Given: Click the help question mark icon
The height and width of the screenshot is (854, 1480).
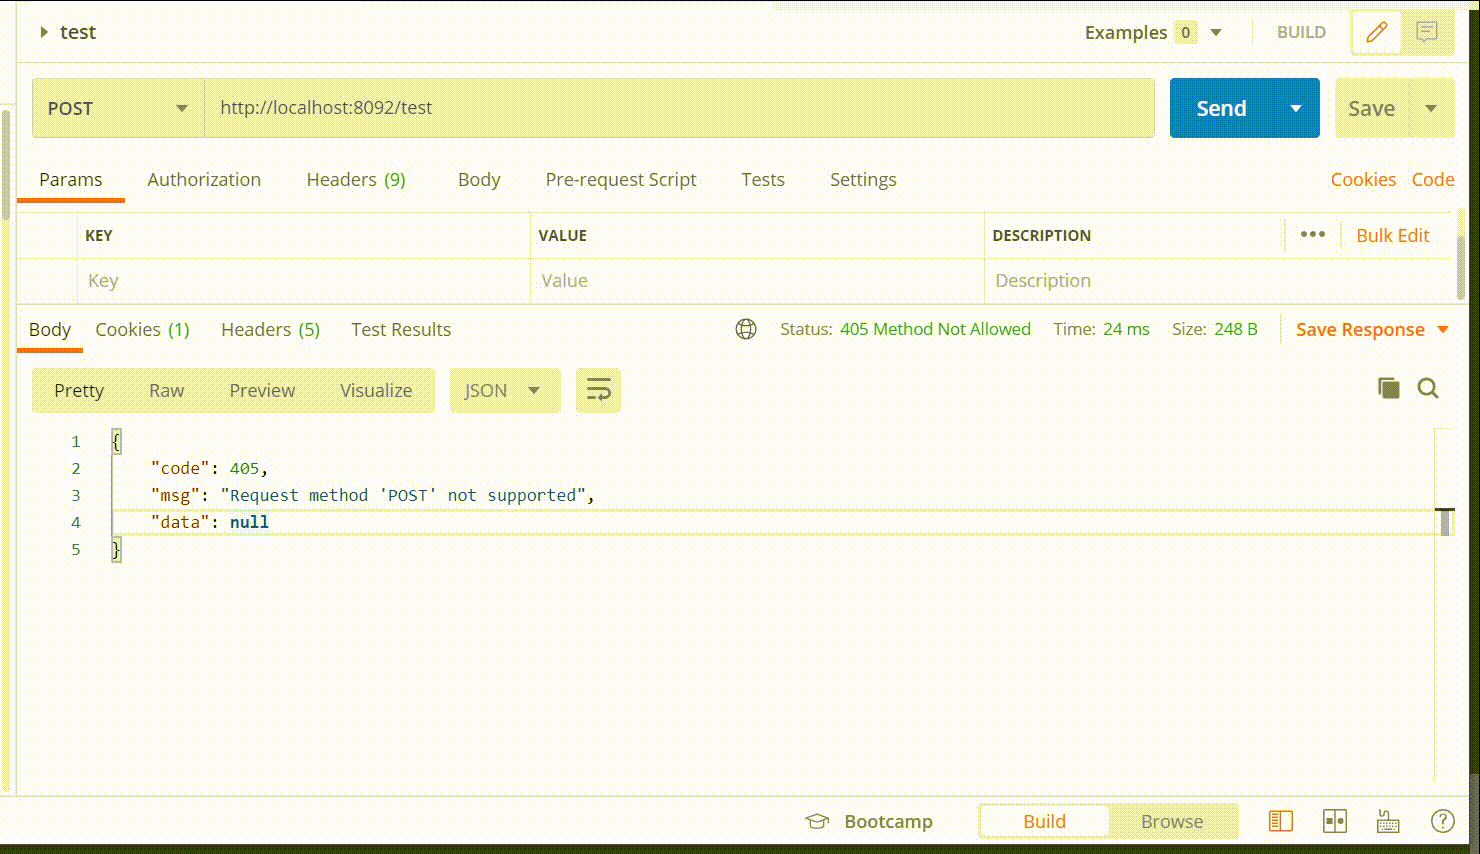Looking at the screenshot, I should pyautogui.click(x=1442, y=821).
